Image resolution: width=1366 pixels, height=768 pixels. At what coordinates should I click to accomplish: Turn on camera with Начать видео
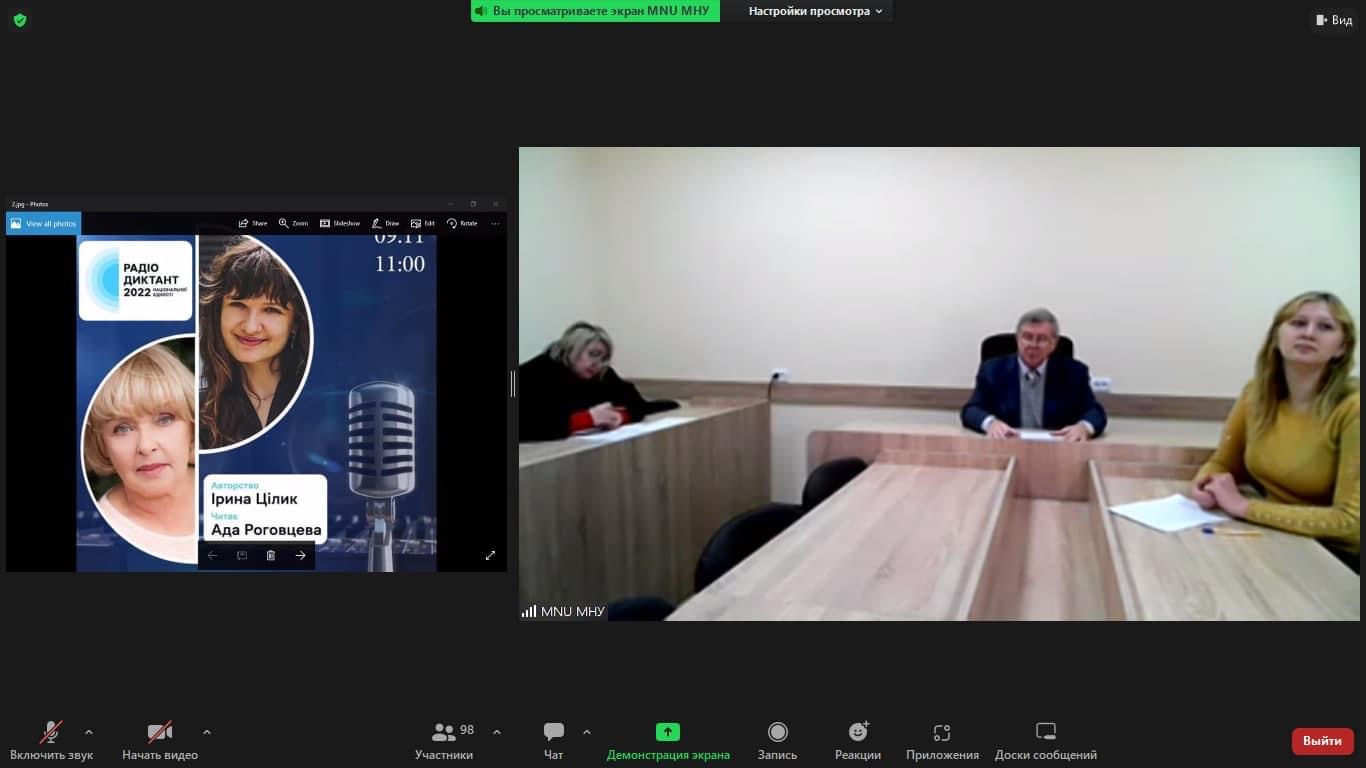pyautogui.click(x=160, y=741)
